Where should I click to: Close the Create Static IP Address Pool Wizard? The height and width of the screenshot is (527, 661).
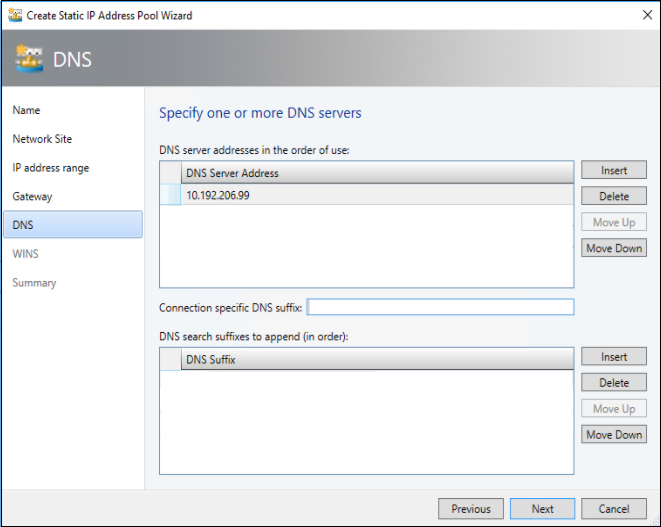tap(647, 15)
